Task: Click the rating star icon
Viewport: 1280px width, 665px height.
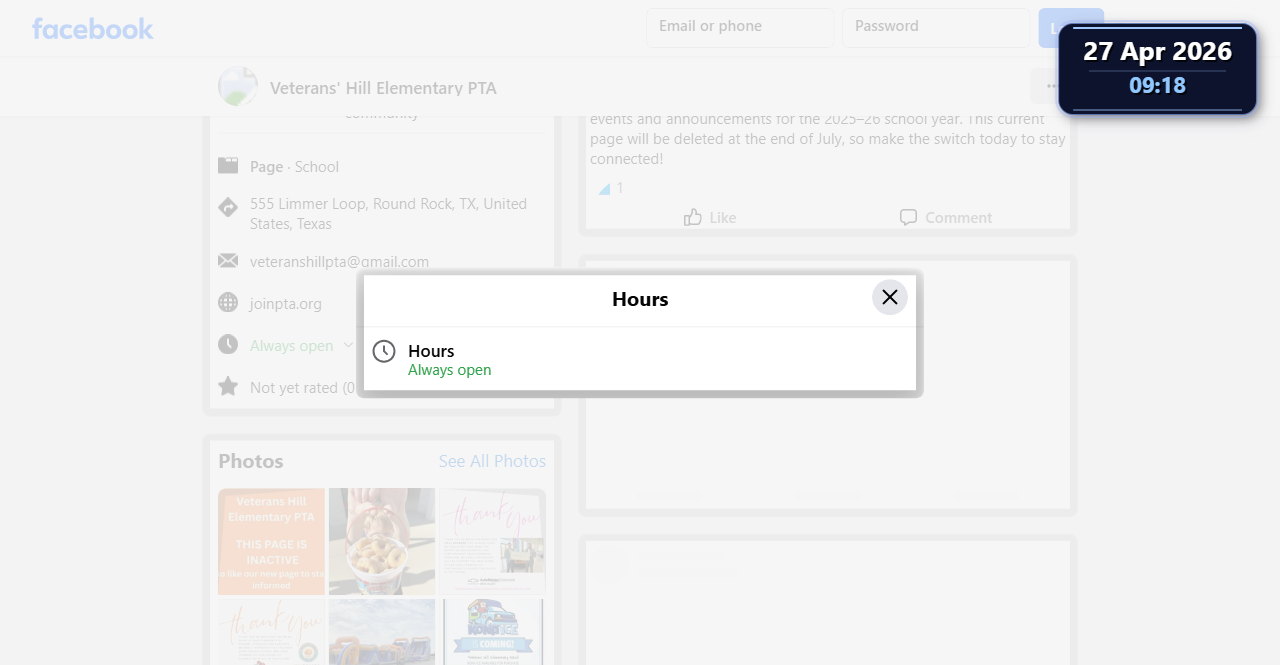Action: (x=228, y=386)
